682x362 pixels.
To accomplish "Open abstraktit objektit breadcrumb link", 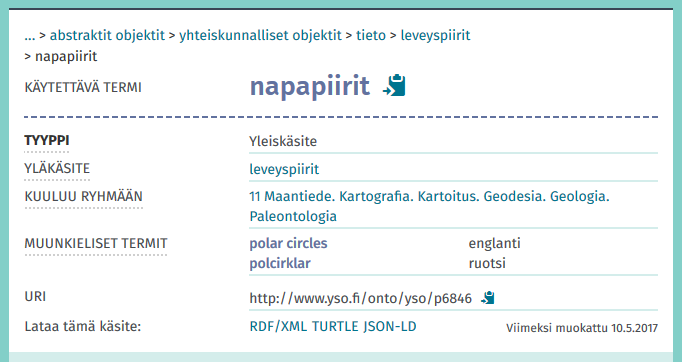I will [107, 35].
